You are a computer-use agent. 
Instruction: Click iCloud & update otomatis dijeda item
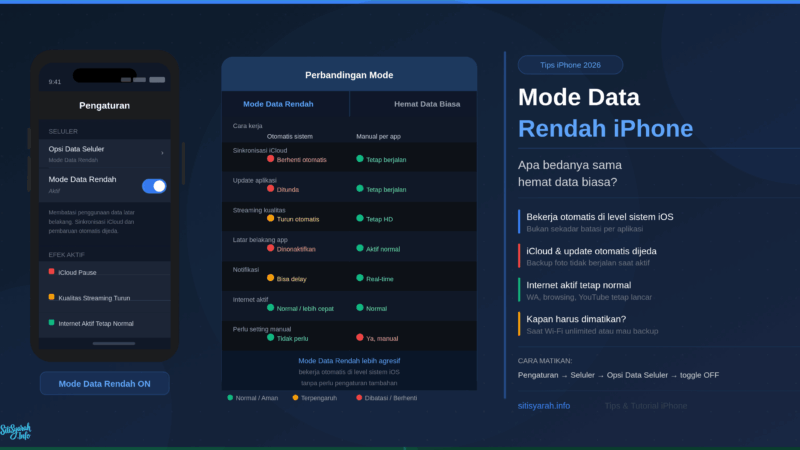click(x=591, y=251)
